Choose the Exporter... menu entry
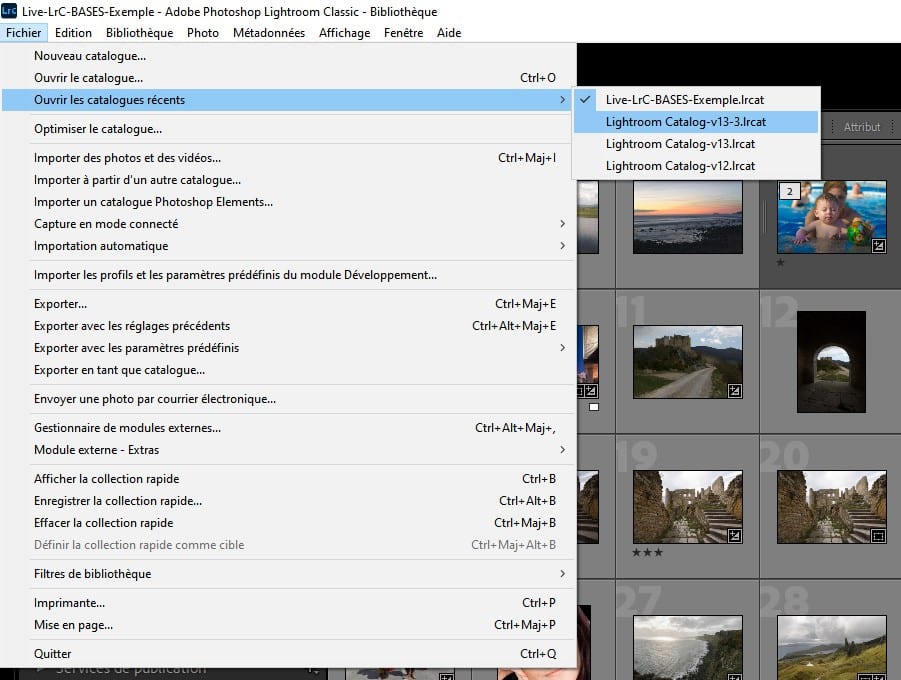This screenshot has height=680, width=901. 289,304
